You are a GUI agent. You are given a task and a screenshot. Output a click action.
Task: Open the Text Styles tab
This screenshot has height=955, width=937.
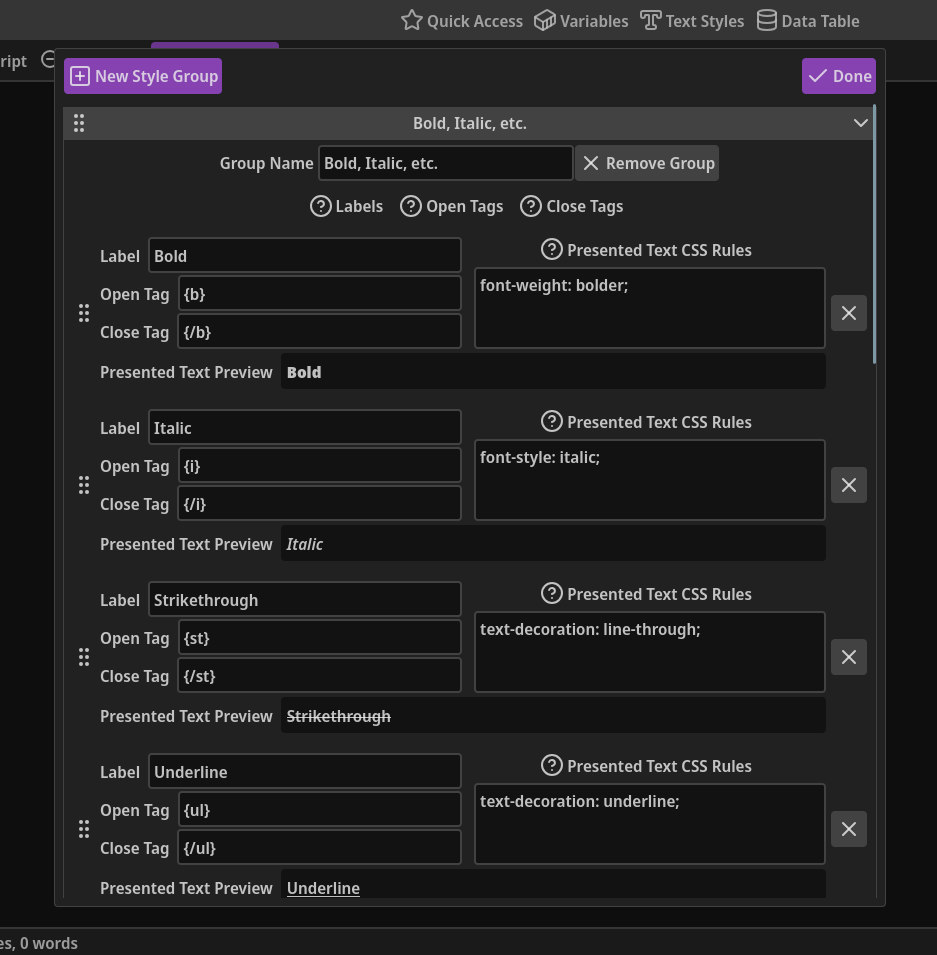click(x=692, y=20)
